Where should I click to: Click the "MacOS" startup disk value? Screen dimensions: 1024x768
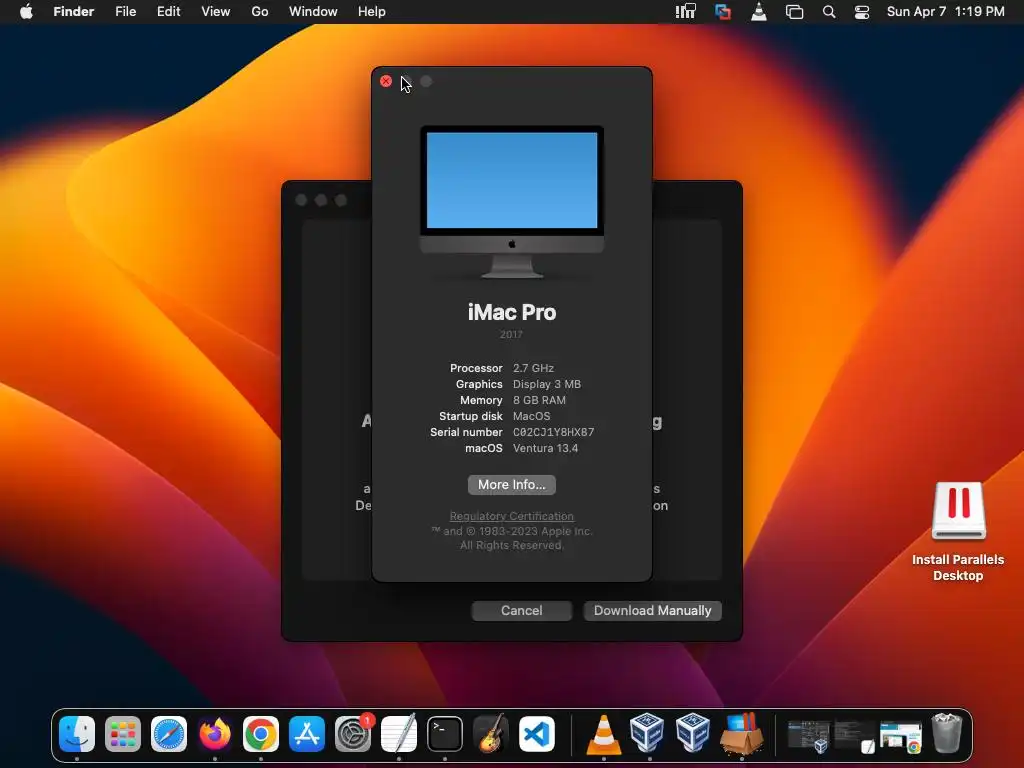pyautogui.click(x=531, y=416)
